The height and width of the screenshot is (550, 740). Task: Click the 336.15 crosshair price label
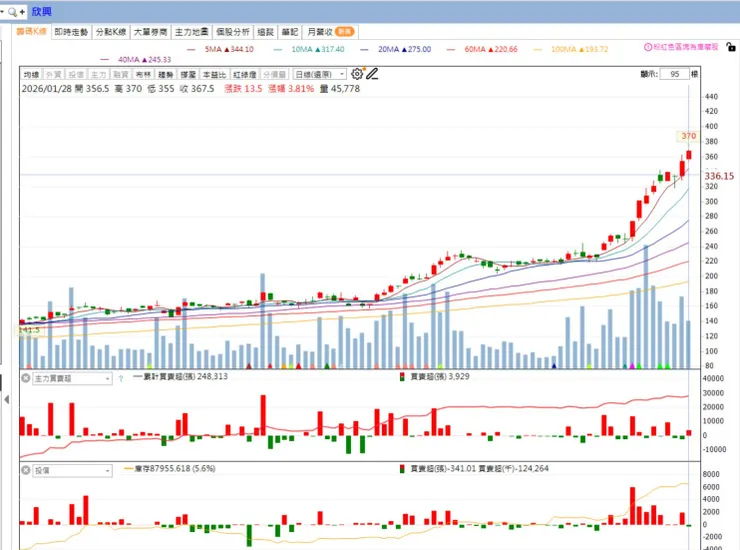pos(719,176)
